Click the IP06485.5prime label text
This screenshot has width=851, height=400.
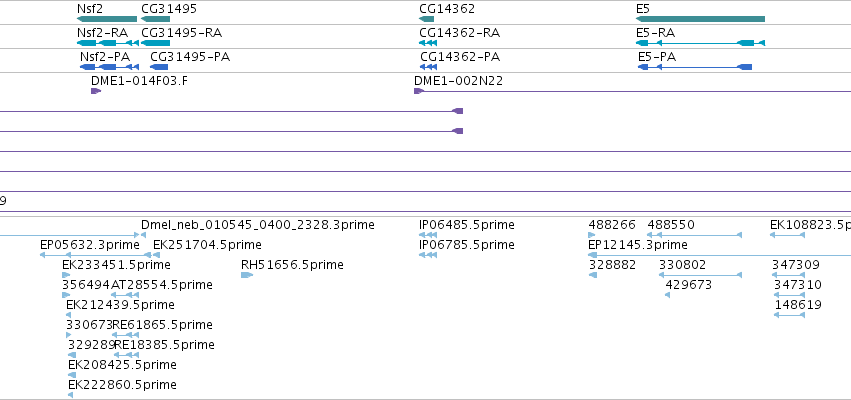(467, 225)
